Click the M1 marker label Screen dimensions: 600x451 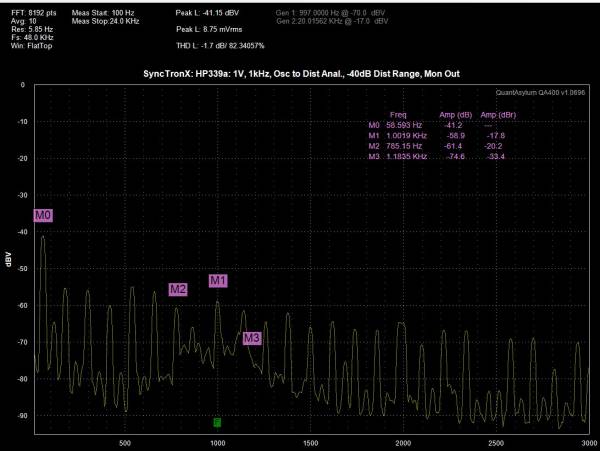tap(218, 280)
